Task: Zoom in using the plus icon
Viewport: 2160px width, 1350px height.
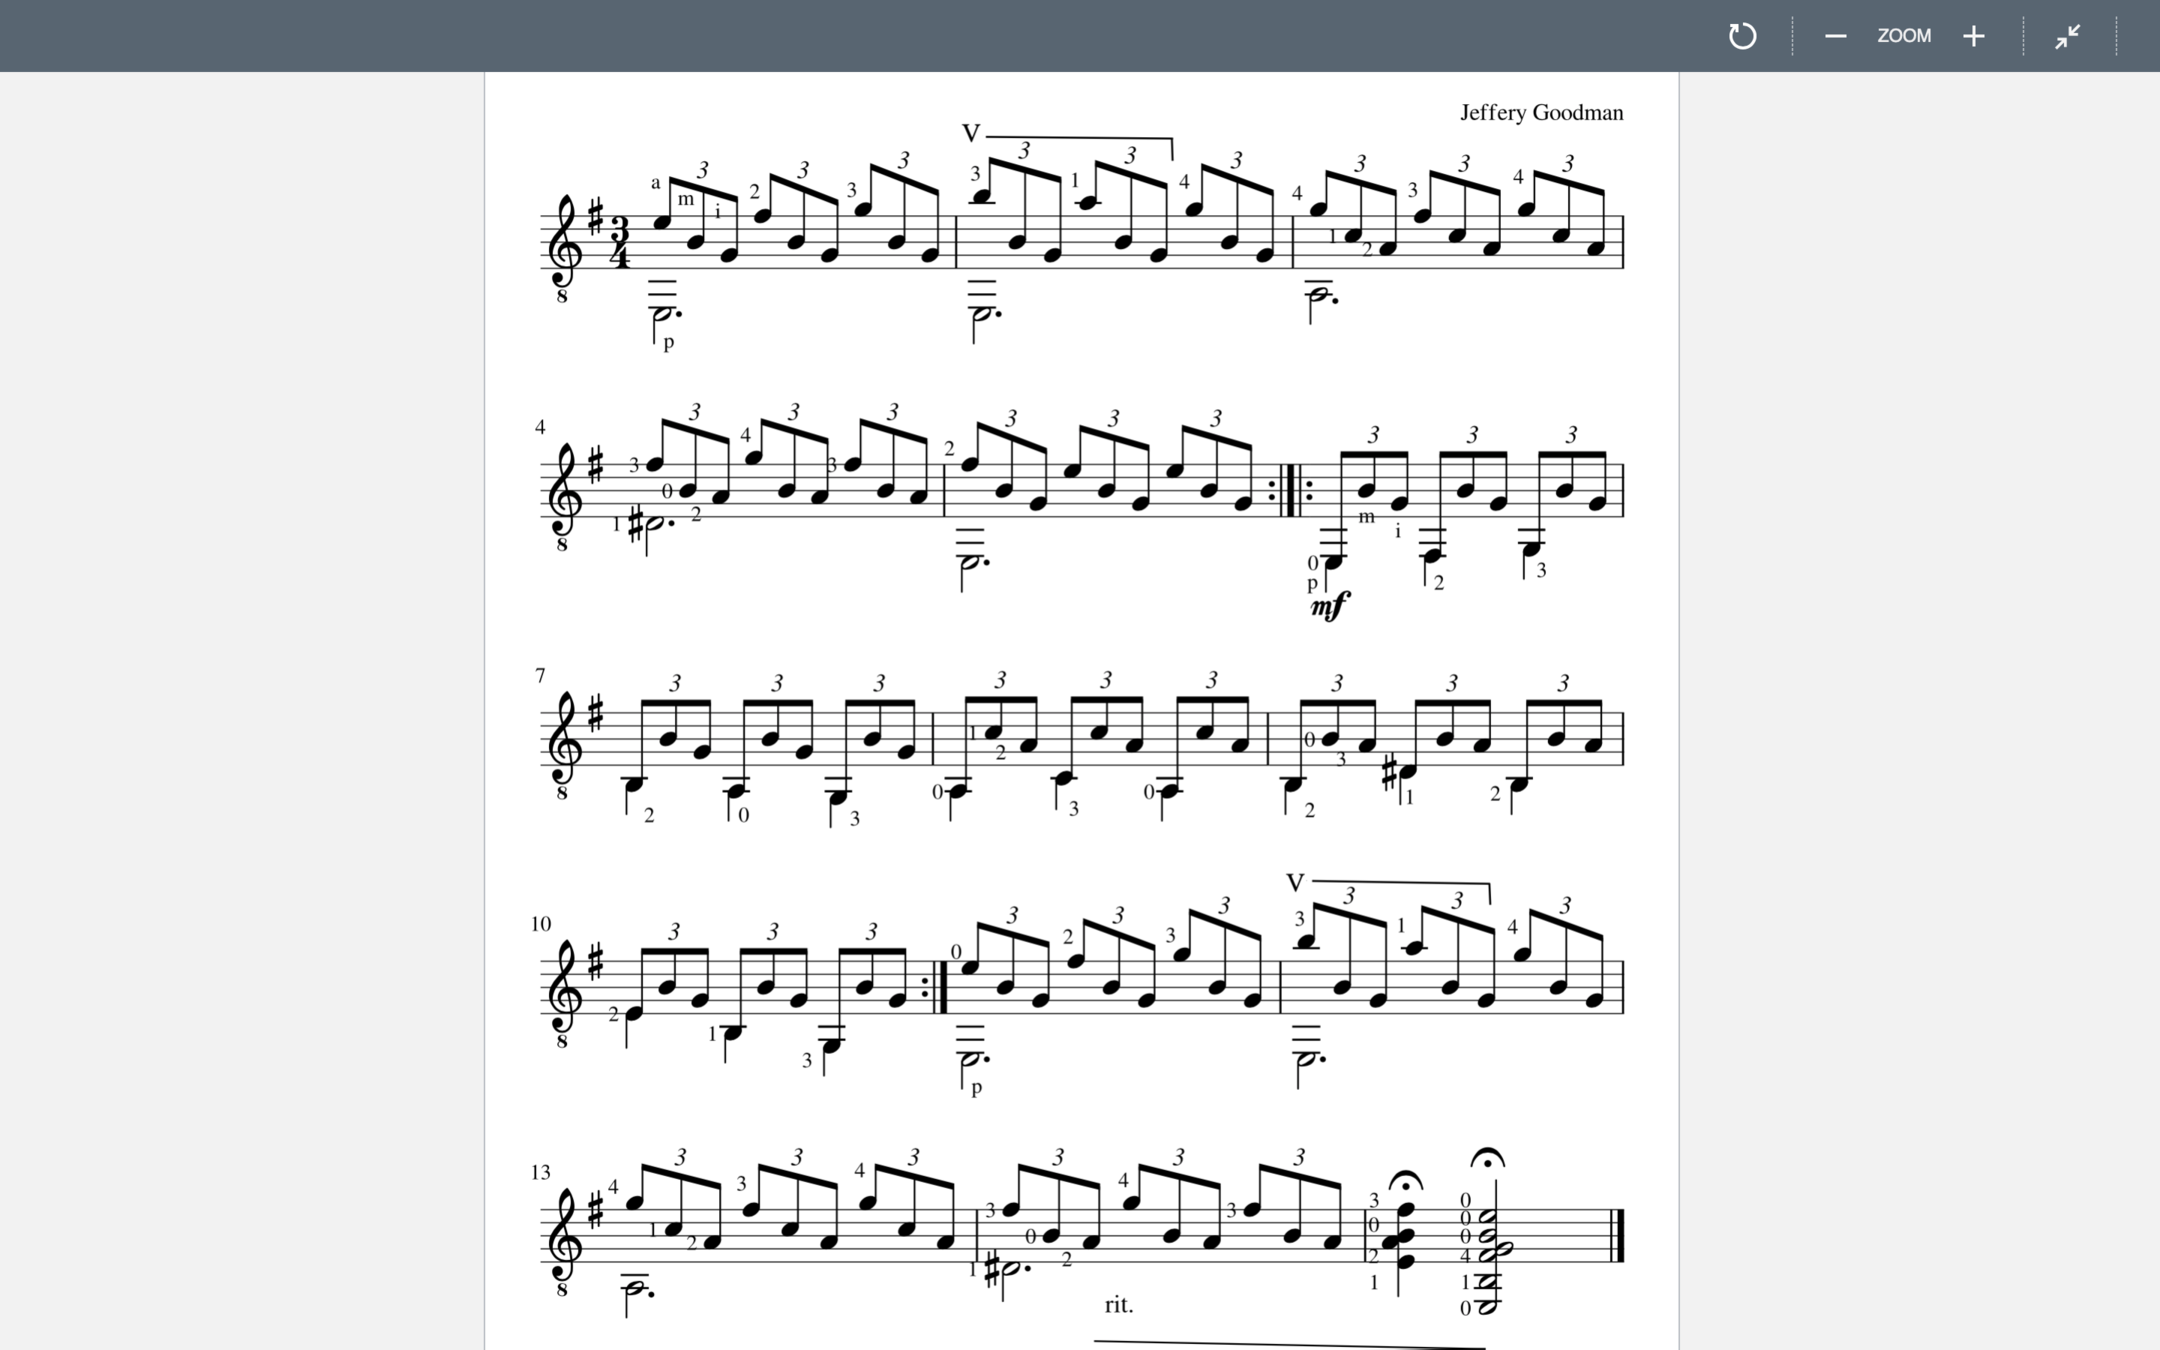Action: 1973,36
